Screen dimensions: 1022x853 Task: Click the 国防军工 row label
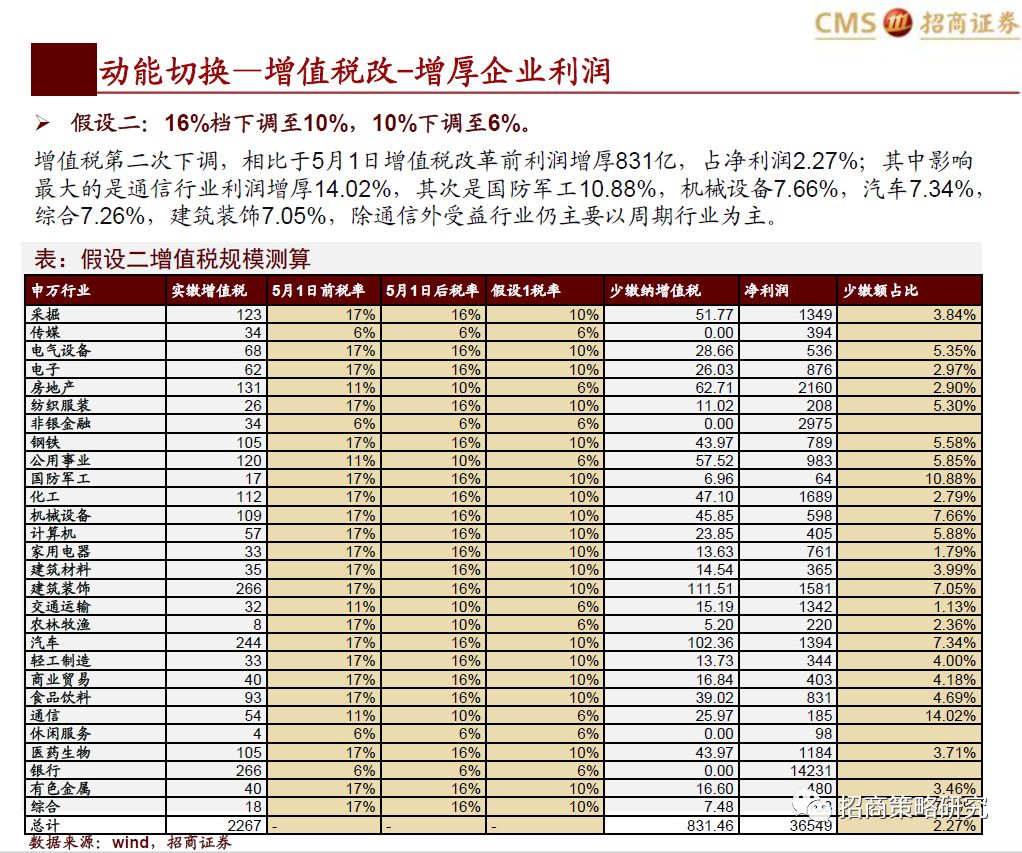(60, 478)
